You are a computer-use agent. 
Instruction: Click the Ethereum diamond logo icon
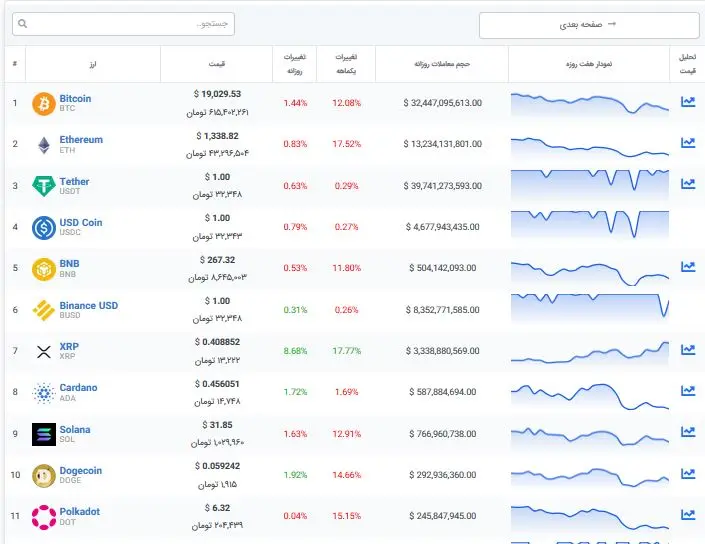[x=44, y=145]
